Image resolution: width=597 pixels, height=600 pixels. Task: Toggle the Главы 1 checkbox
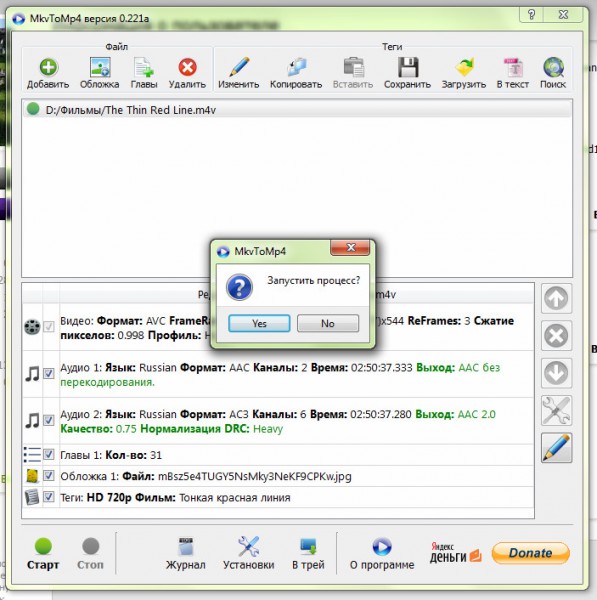tap(49, 454)
